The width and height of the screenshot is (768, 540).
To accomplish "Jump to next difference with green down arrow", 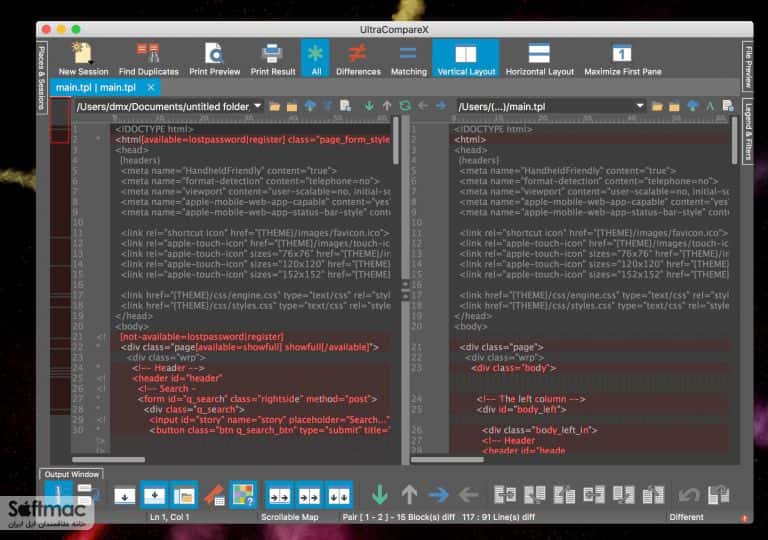I will (x=380, y=494).
